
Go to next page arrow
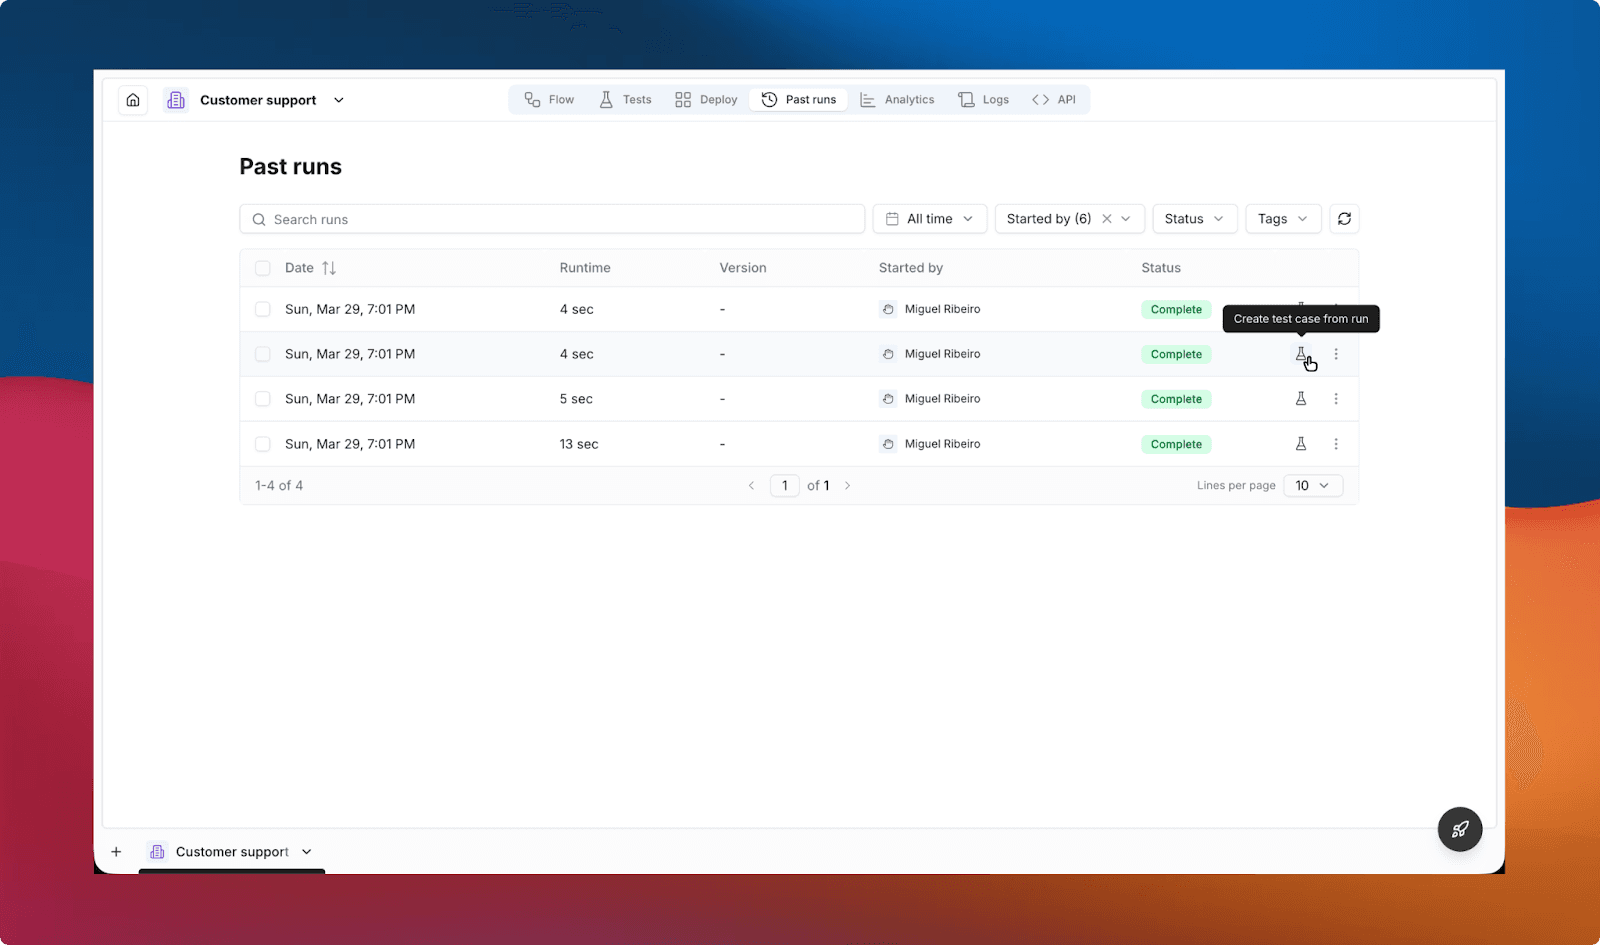point(848,486)
